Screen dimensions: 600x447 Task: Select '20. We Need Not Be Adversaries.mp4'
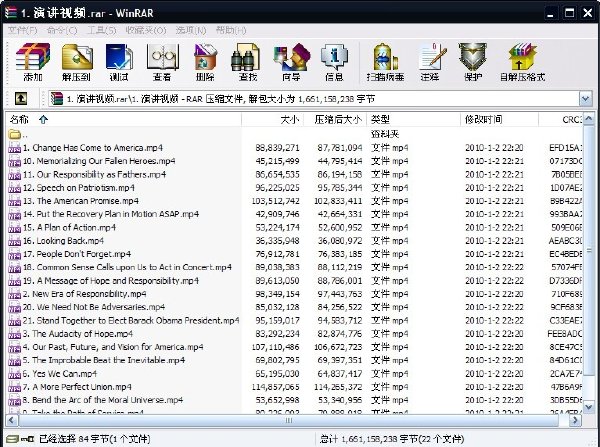click(x=94, y=307)
